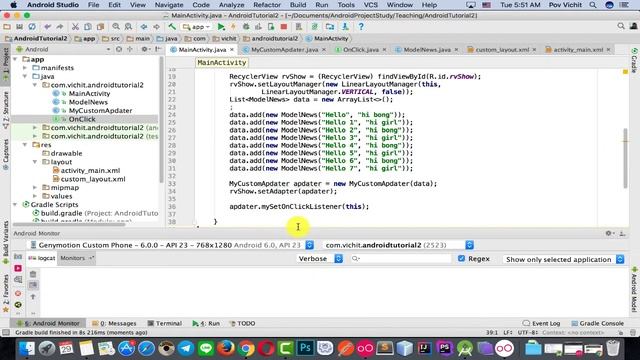Viewport: 640px width, 360px height.
Task: Click the Redo arrow icon
Action: [60, 27]
